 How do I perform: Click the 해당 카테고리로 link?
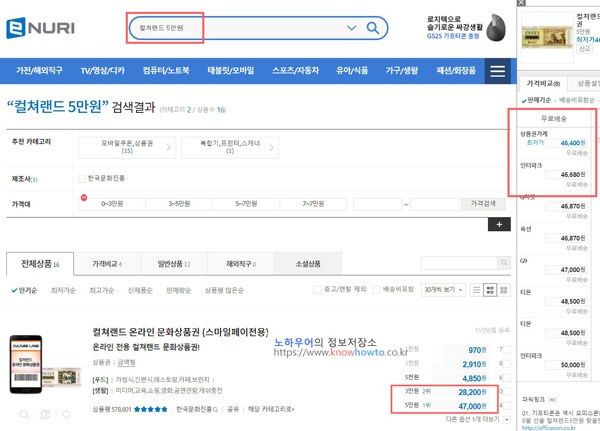[x=271, y=409]
